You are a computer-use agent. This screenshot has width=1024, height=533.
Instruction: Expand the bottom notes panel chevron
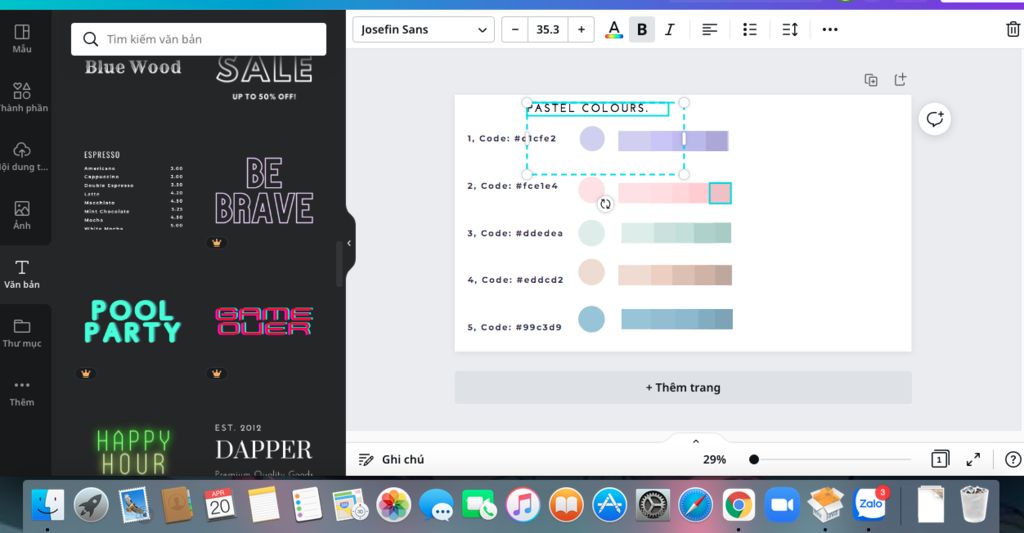point(696,441)
